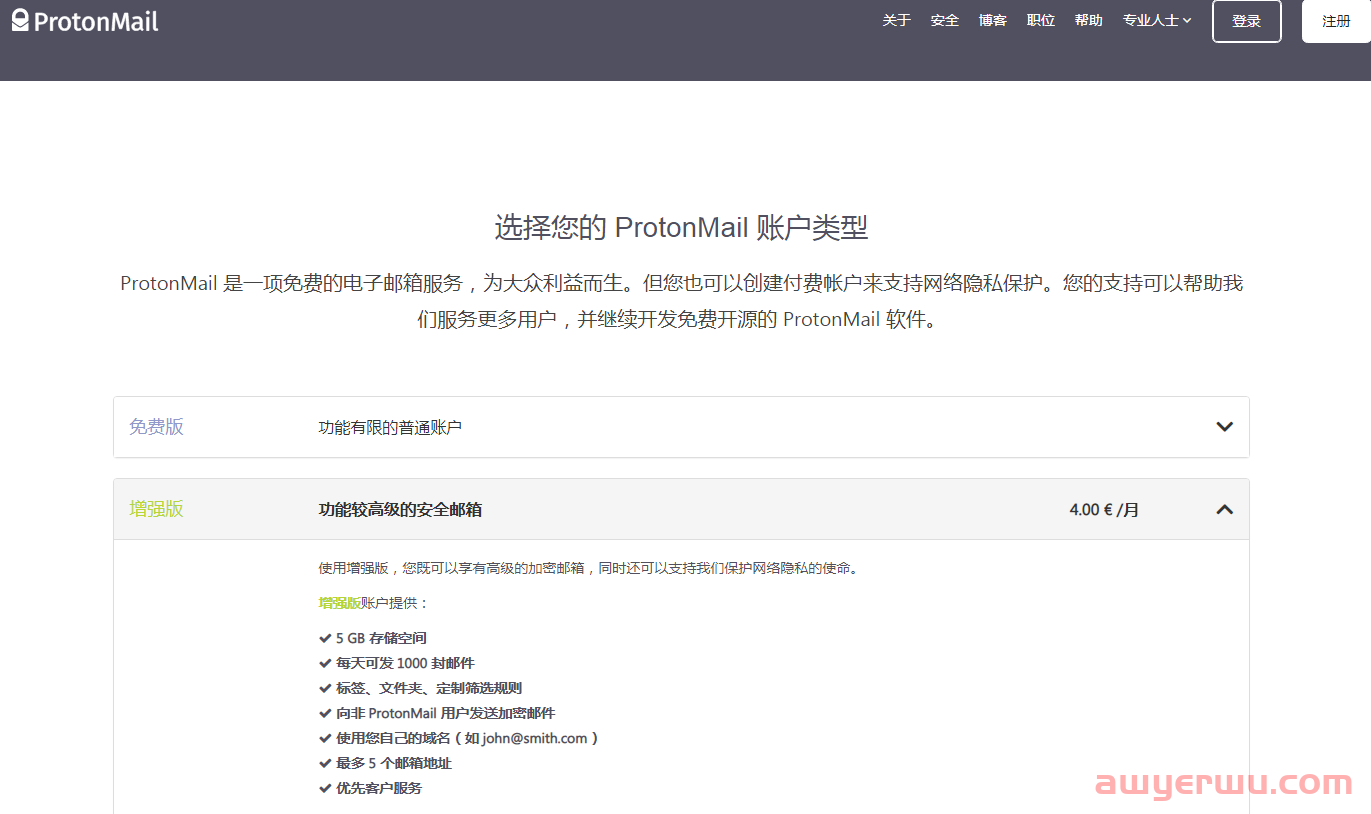Click the 功能有限的普通账户 description
1371x814 pixels.
pyautogui.click(x=390, y=428)
